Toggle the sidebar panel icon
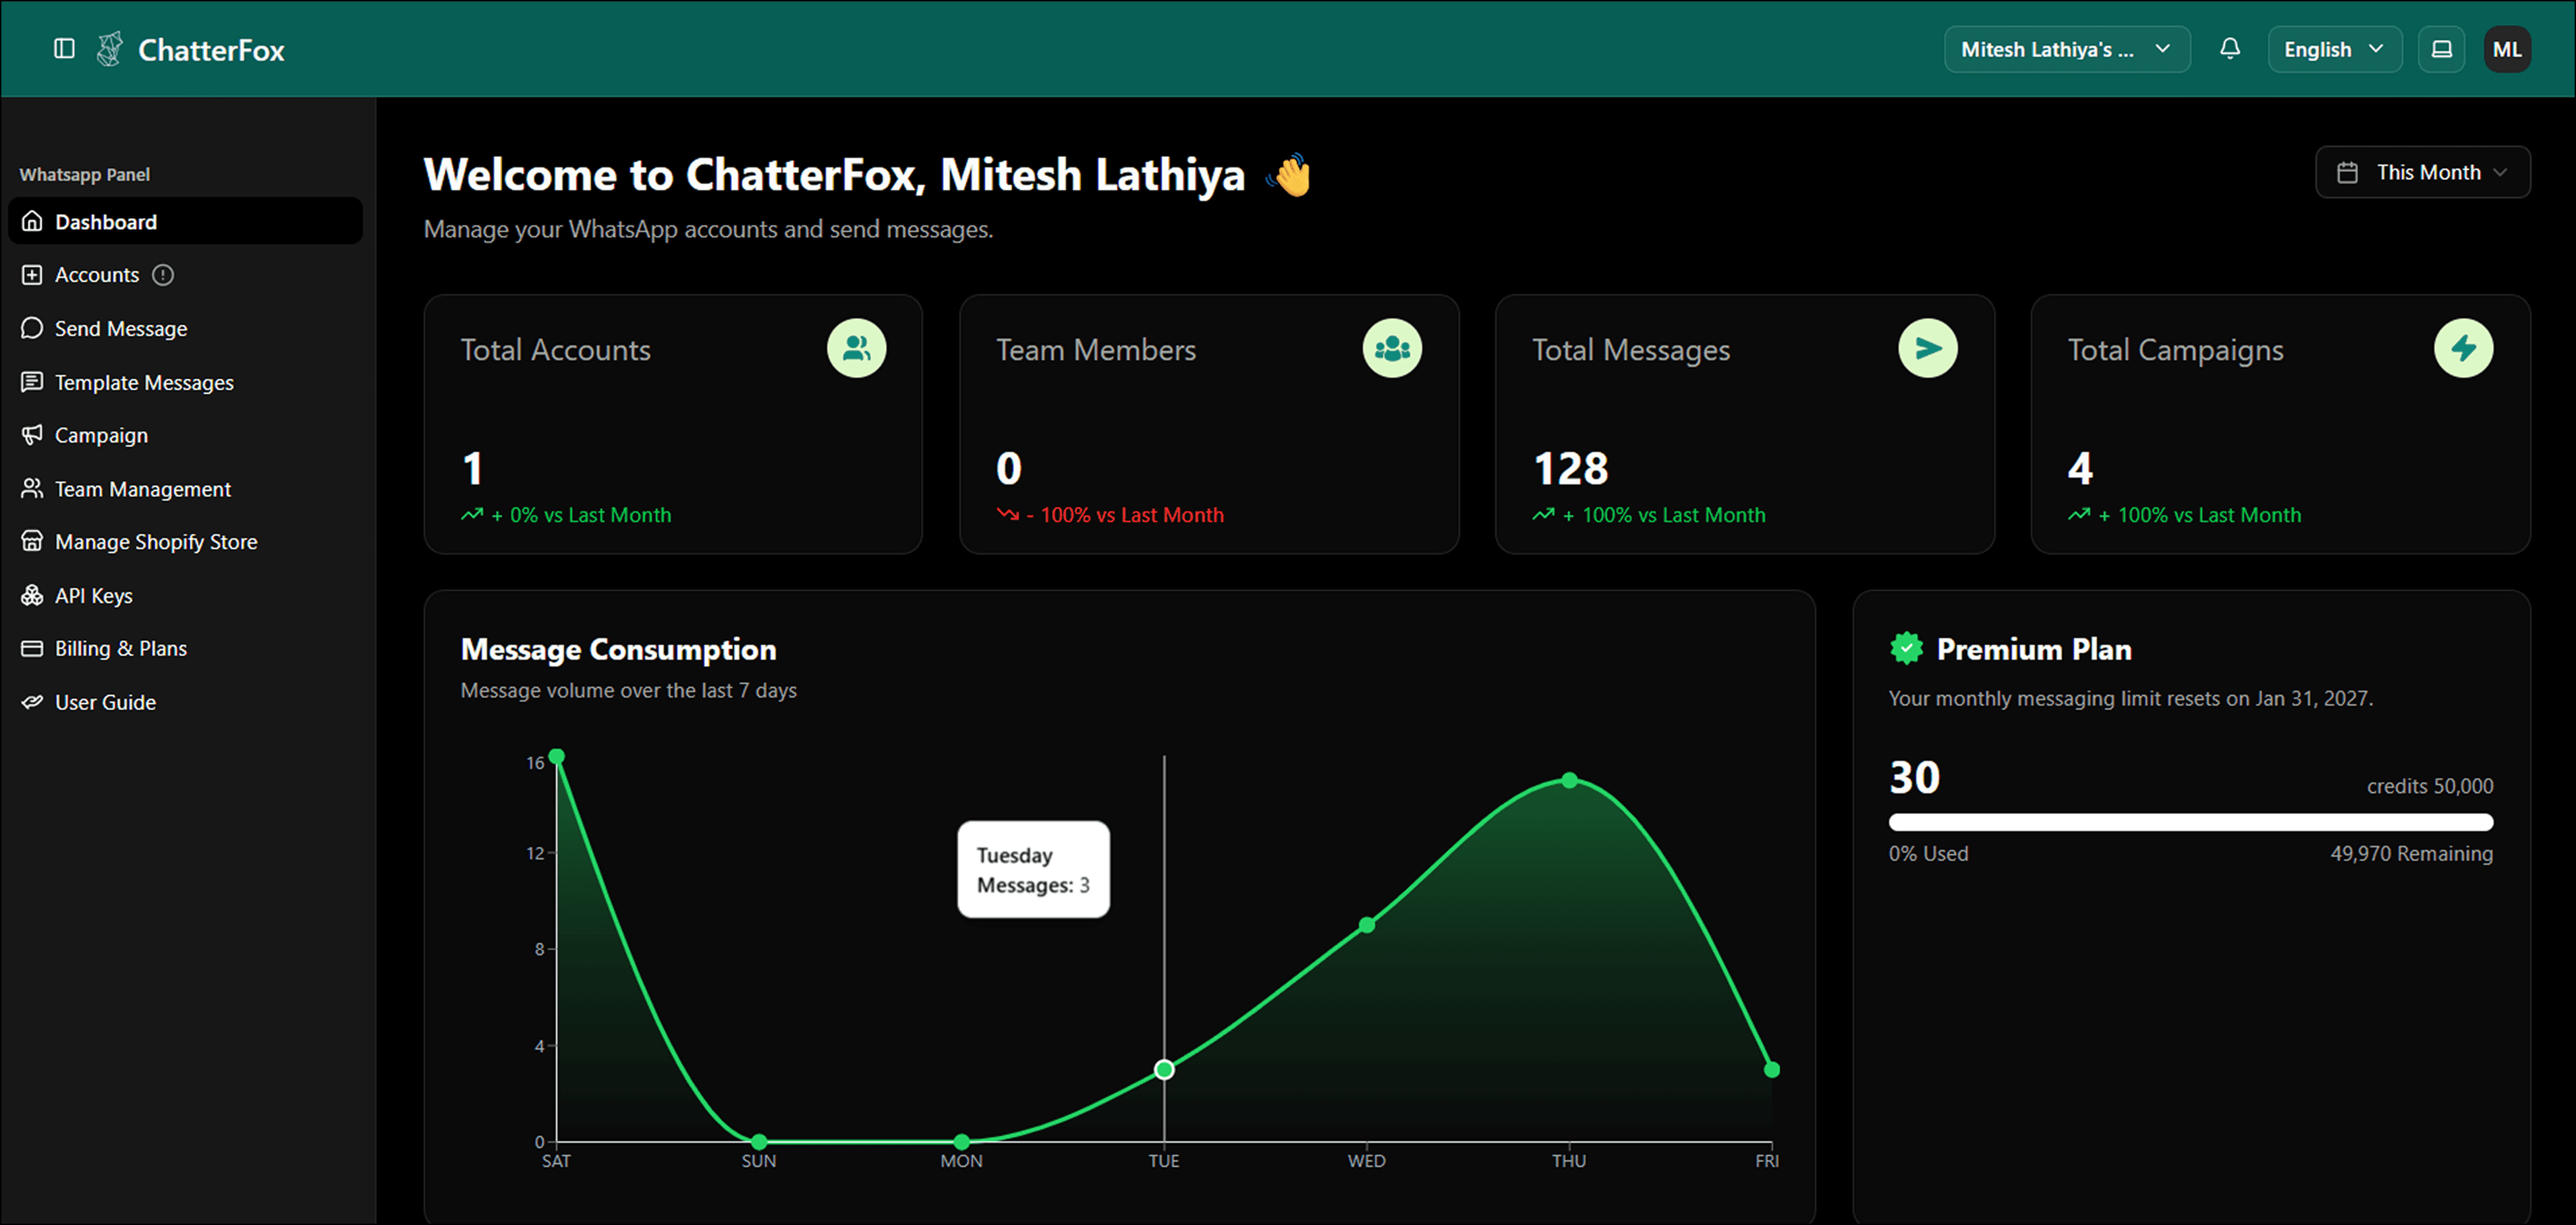The image size is (2576, 1225). pyautogui.click(x=64, y=49)
